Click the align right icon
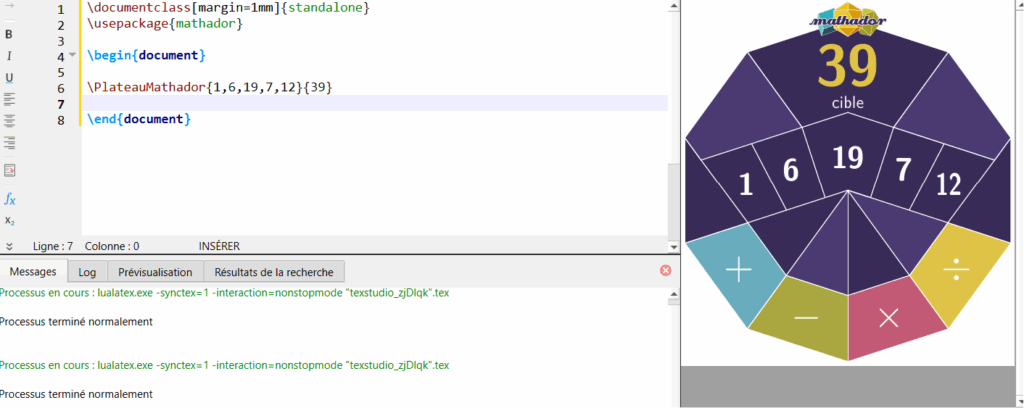This screenshot has height=408, width=1024. [9, 143]
